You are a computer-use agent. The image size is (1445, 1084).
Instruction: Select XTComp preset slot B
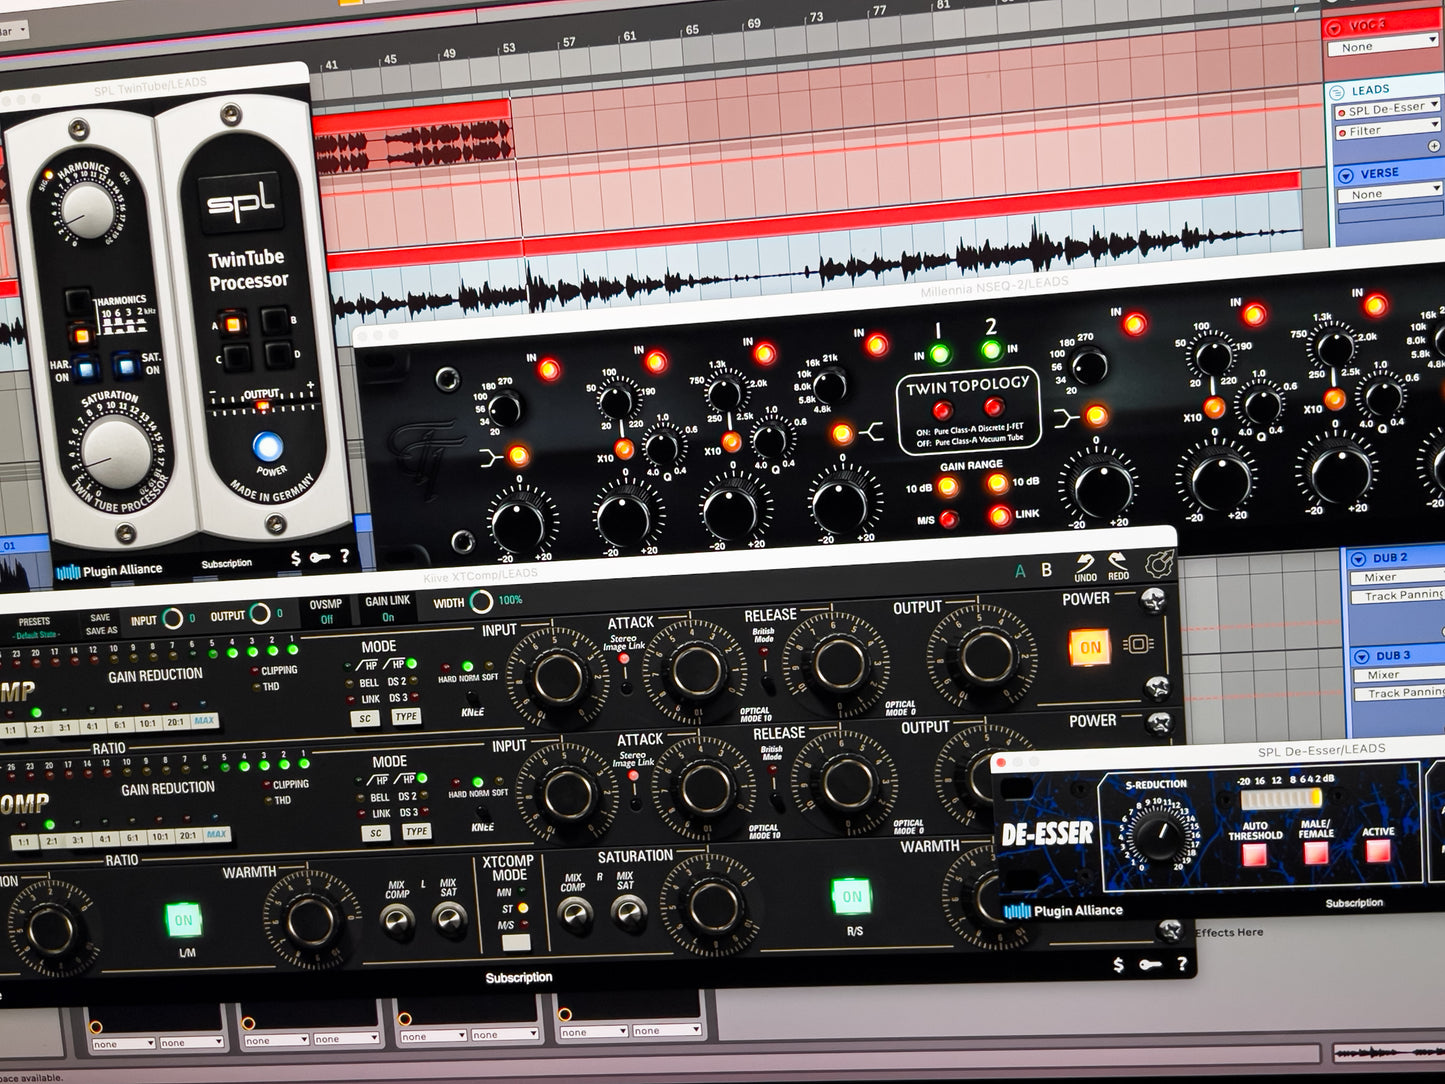click(x=1047, y=570)
